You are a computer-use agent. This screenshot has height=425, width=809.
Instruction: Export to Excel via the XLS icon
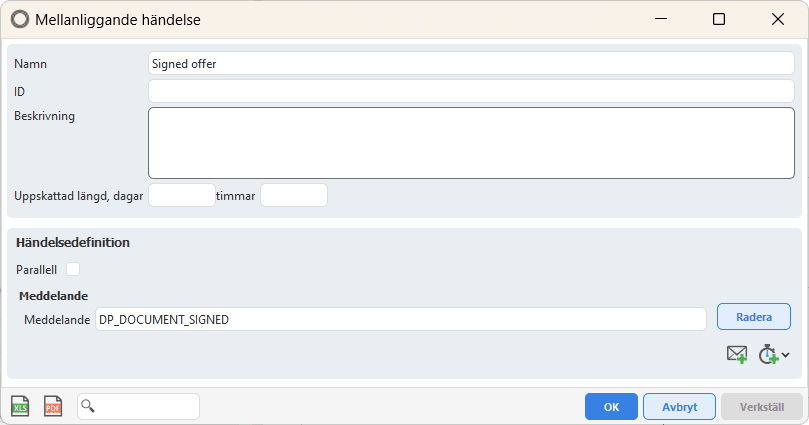[20, 406]
